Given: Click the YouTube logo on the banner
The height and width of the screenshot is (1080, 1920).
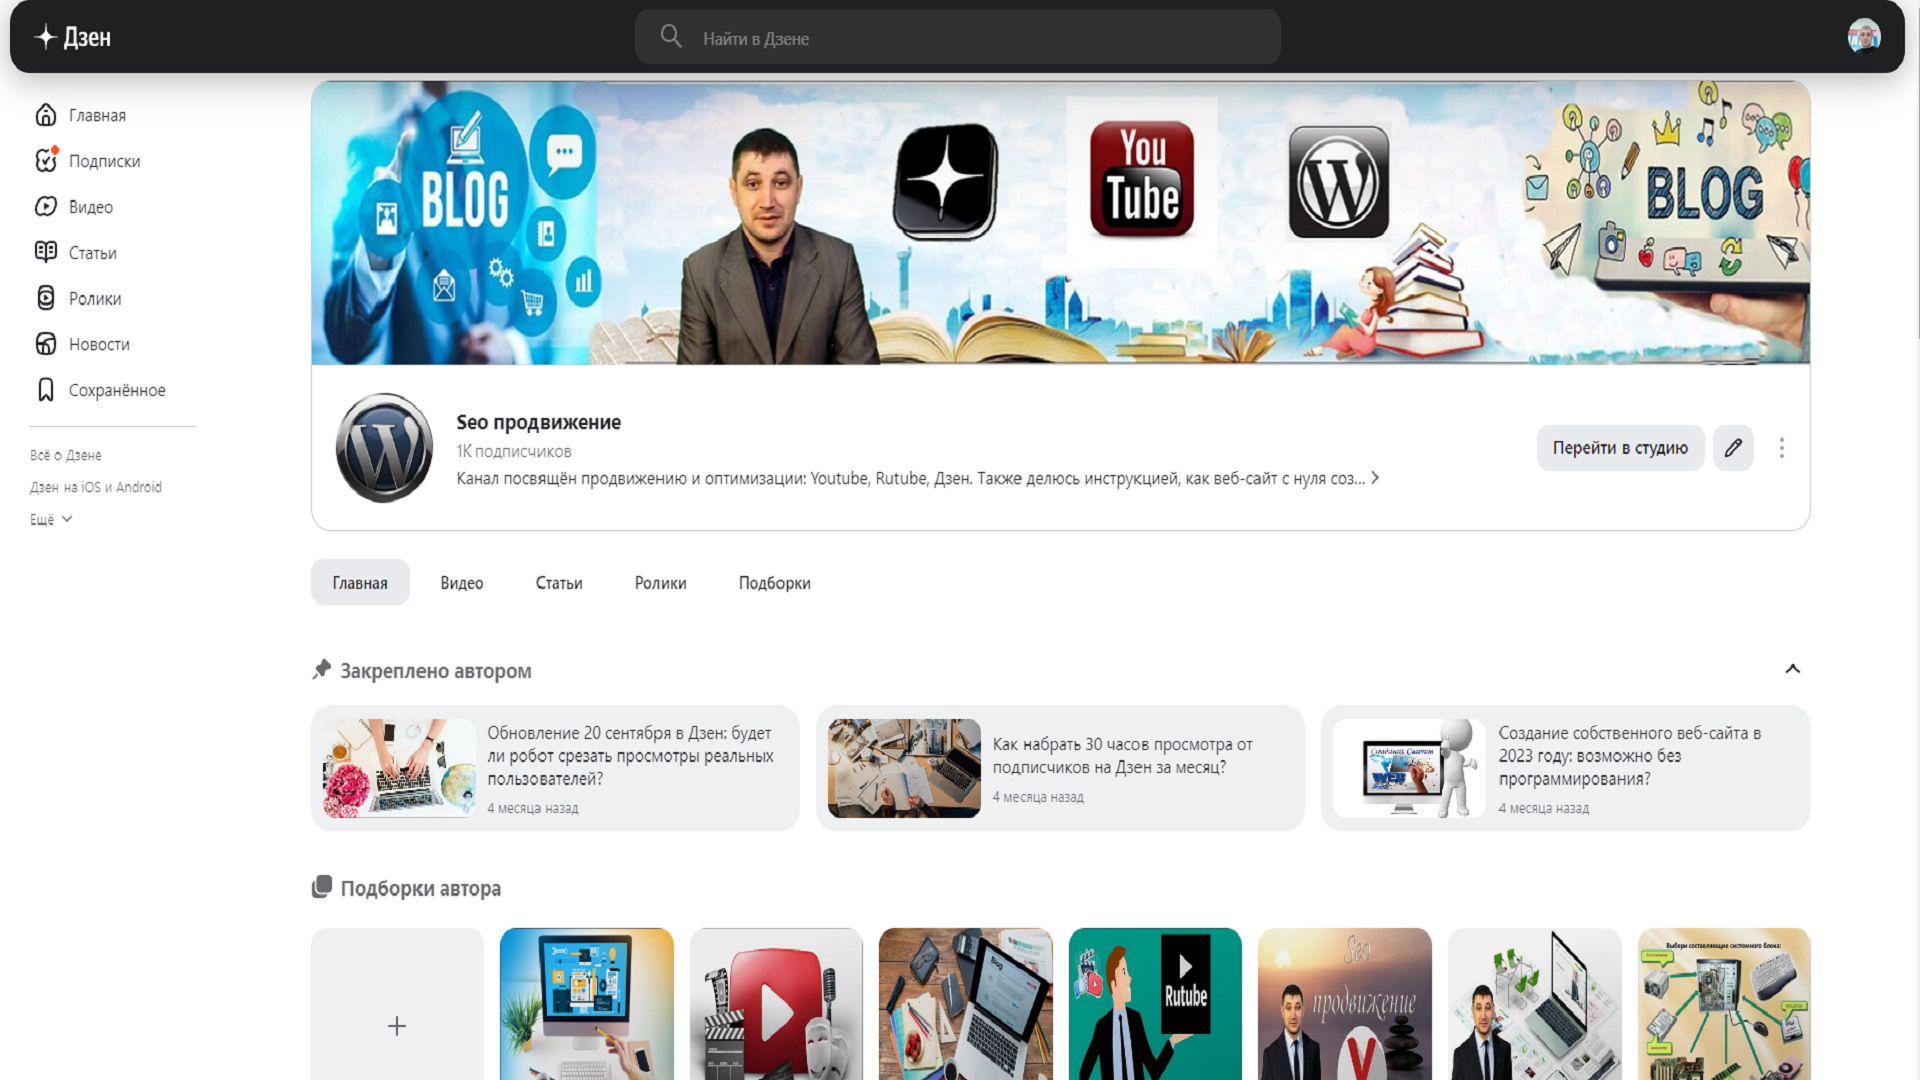Looking at the screenshot, I should point(1142,180).
